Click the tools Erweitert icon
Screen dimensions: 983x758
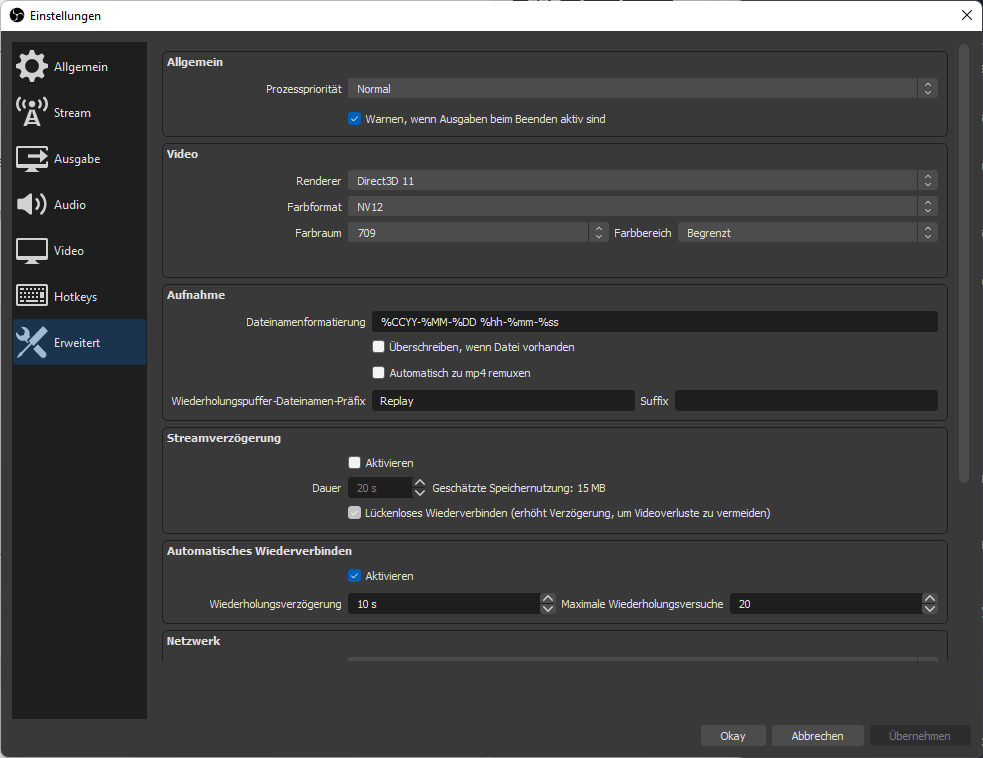[31, 342]
